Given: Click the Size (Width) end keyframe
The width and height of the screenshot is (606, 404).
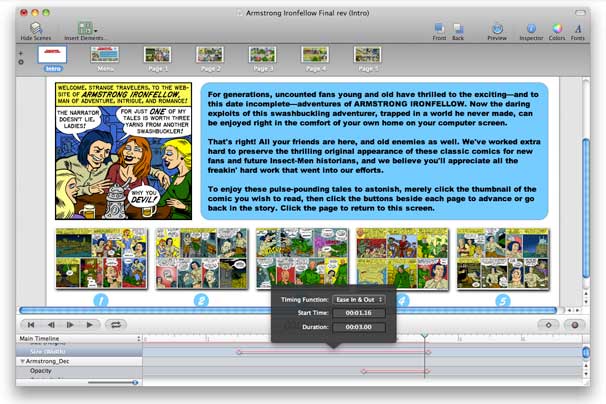Looking at the screenshot, I should pyautogui.click(x=428, y=352).
